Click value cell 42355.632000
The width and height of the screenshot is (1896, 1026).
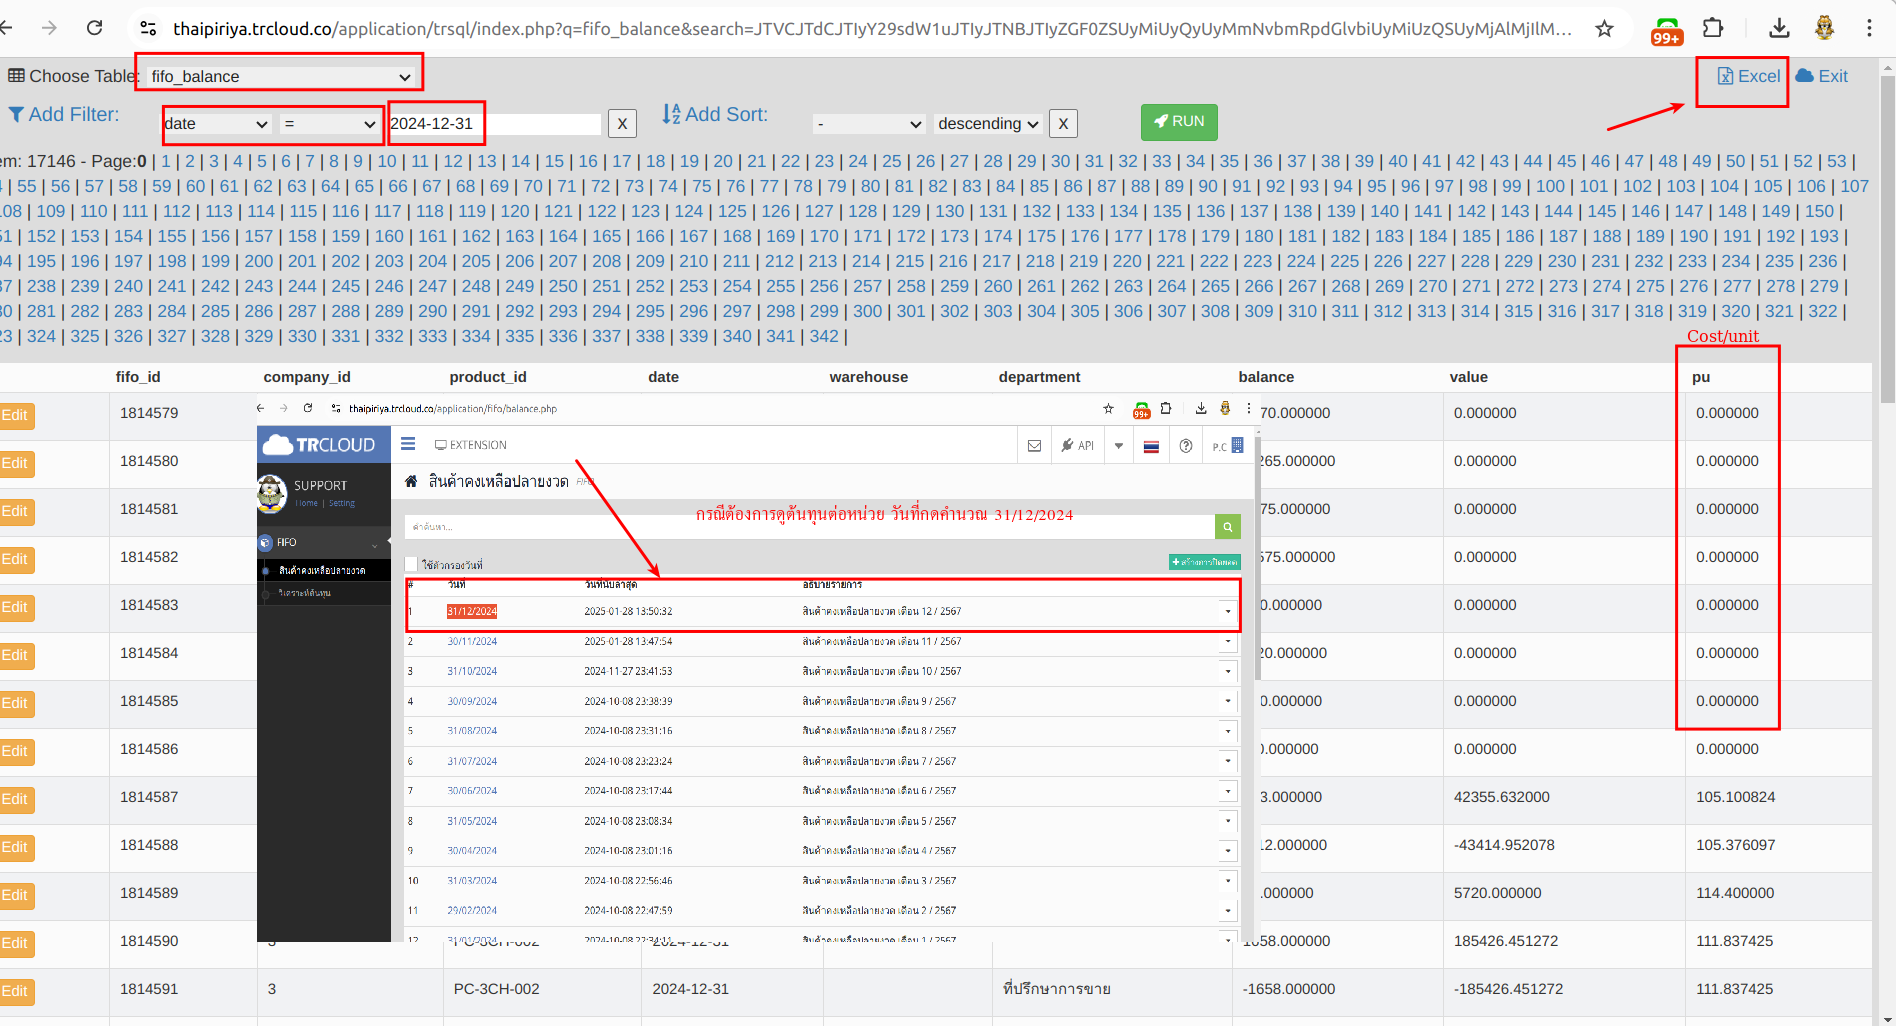coord(1501,797)
